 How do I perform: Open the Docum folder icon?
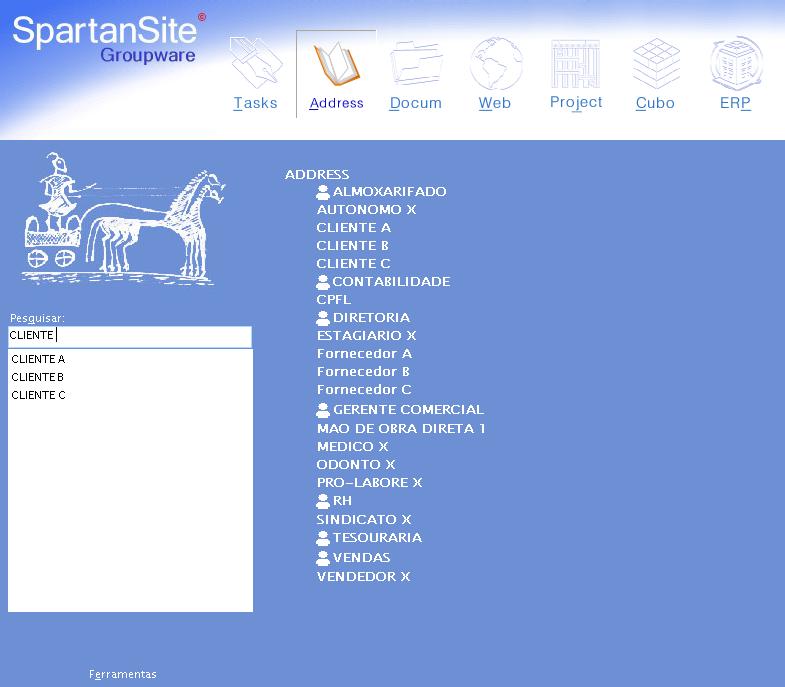point(416,65)
